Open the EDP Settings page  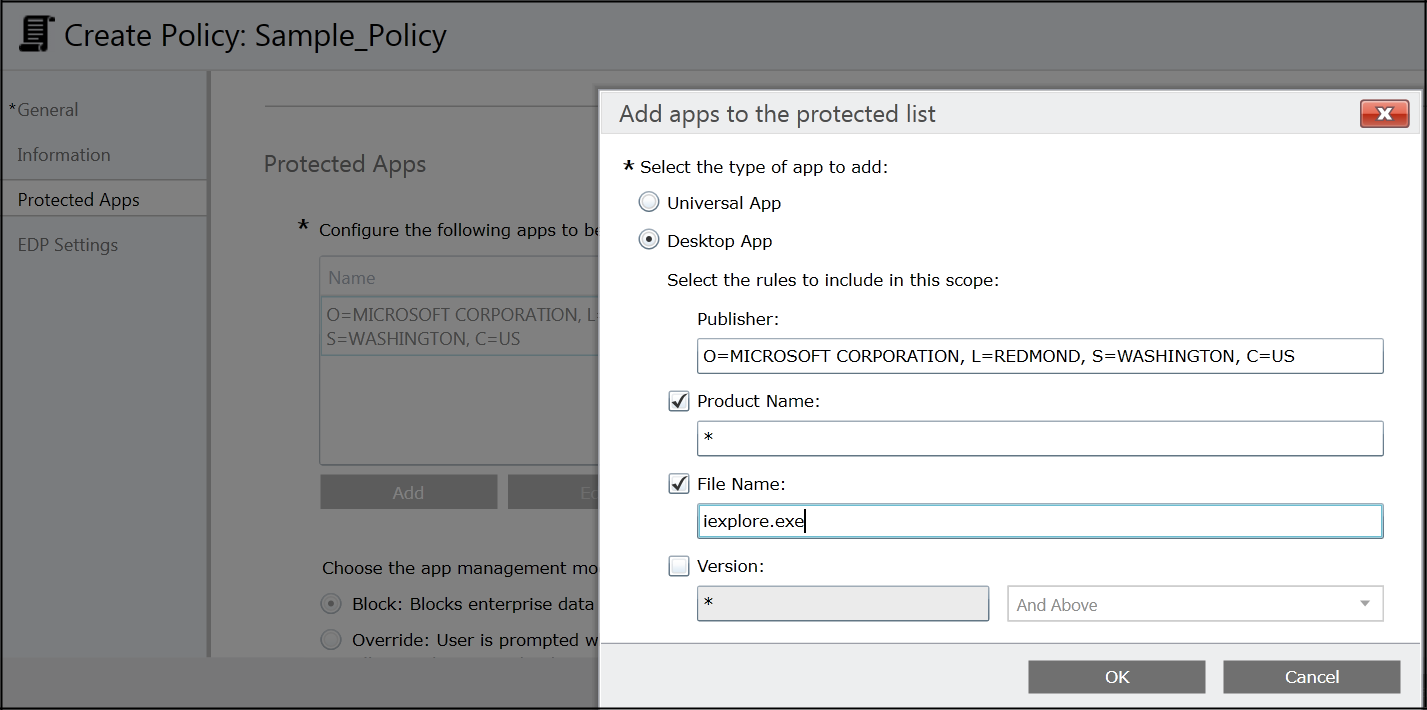point(68,245)
